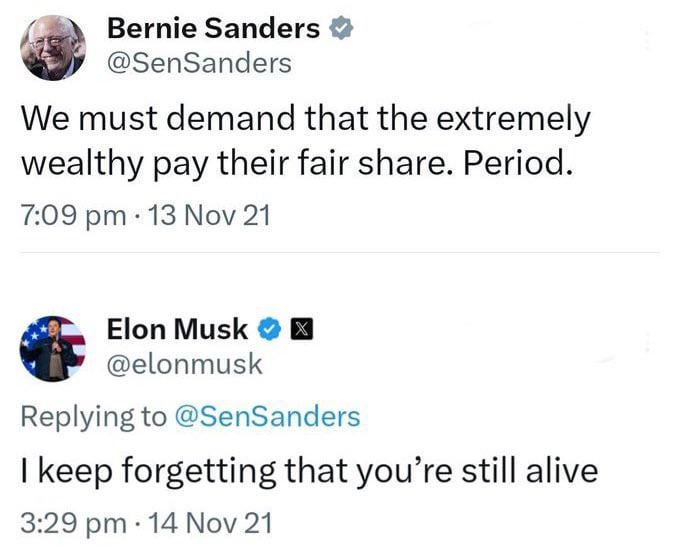Open the @elonmusk handle
Viewport: 680px width, 558px height.
pyautogui.click(x=184, y=364)
